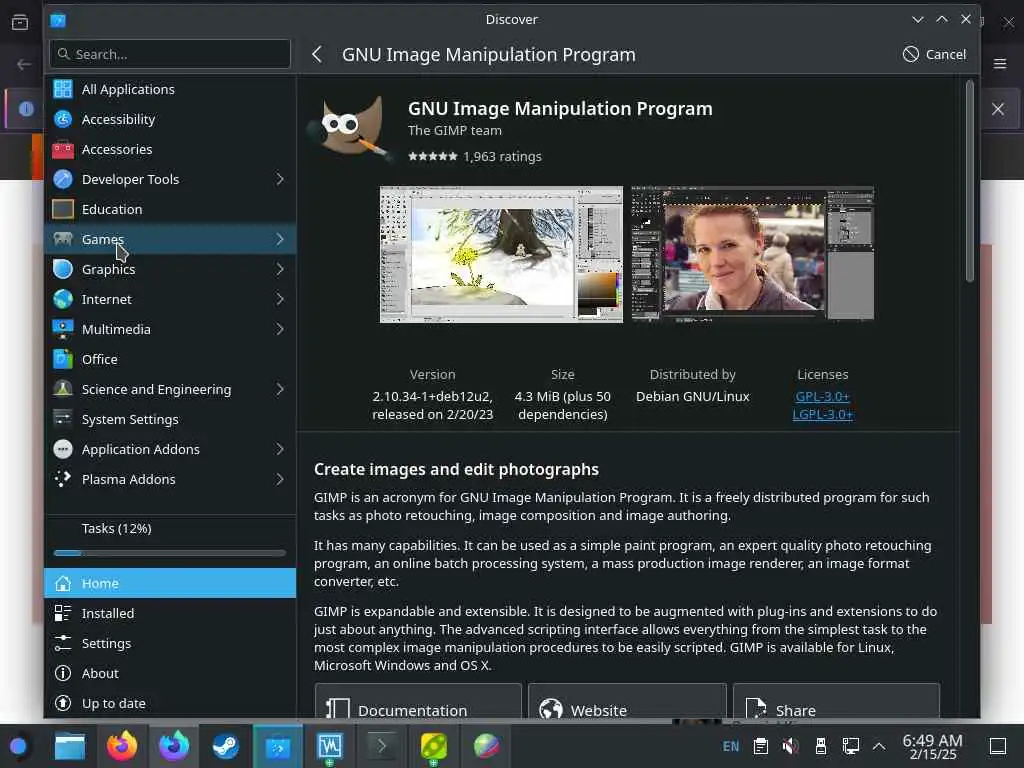Click the System Settings icon
This screenshot has width=1024, height=768.
pyautogui.click(x=63, y=419)
